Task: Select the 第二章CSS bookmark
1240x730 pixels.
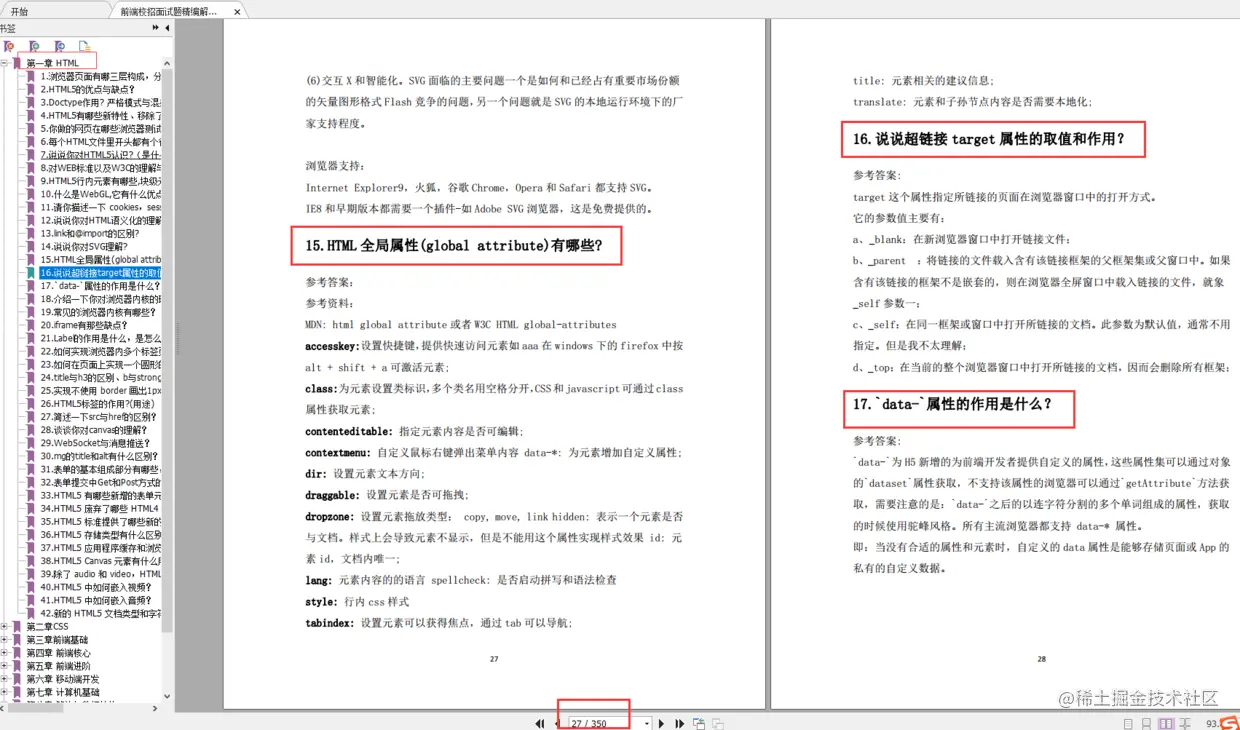Action: 47,627
